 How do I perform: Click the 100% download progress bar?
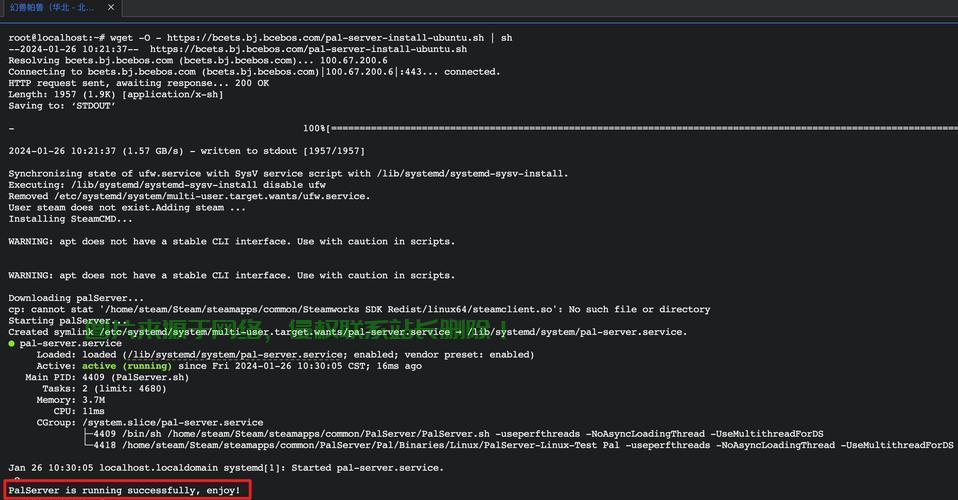click(x=630, y=128)
